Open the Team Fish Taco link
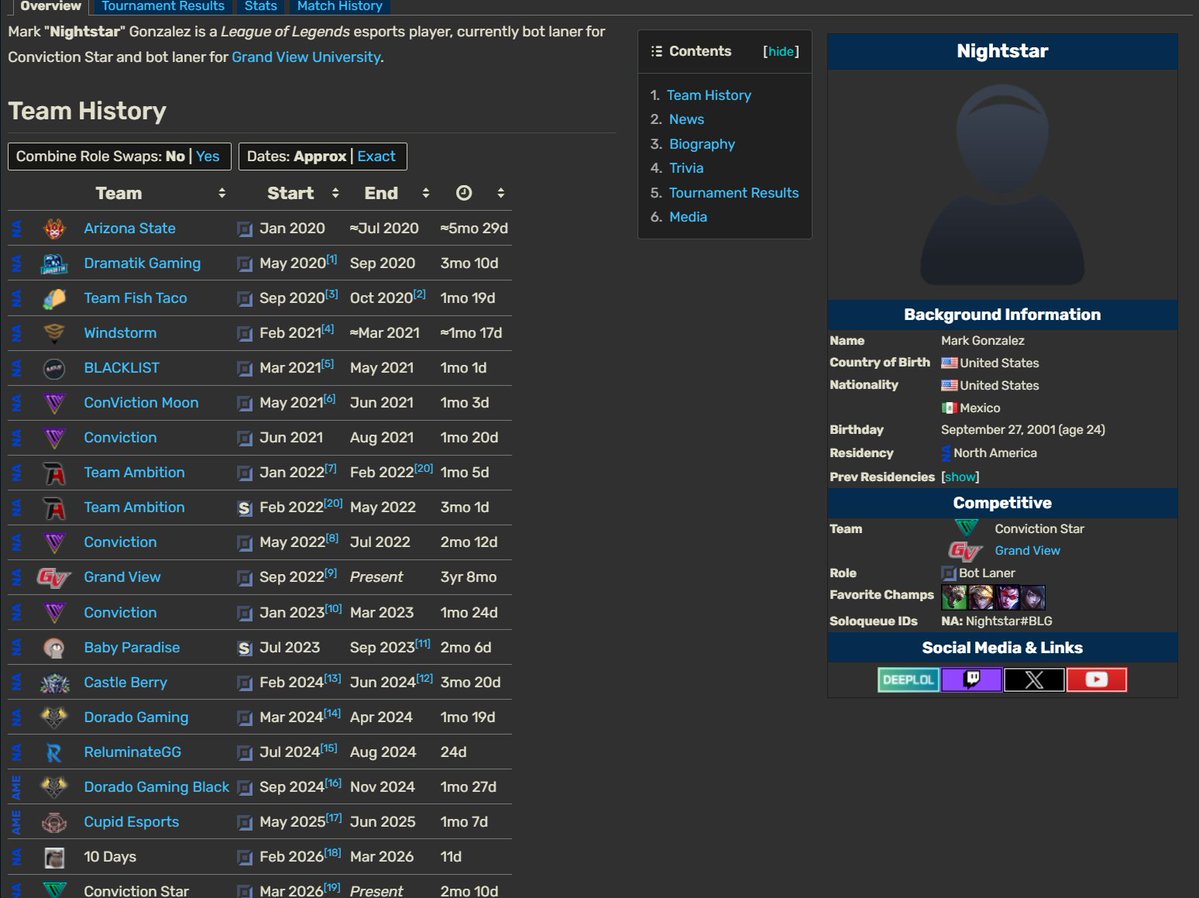Image resolution: width=1199 pixels, height=898 pixels. [135, 298]
